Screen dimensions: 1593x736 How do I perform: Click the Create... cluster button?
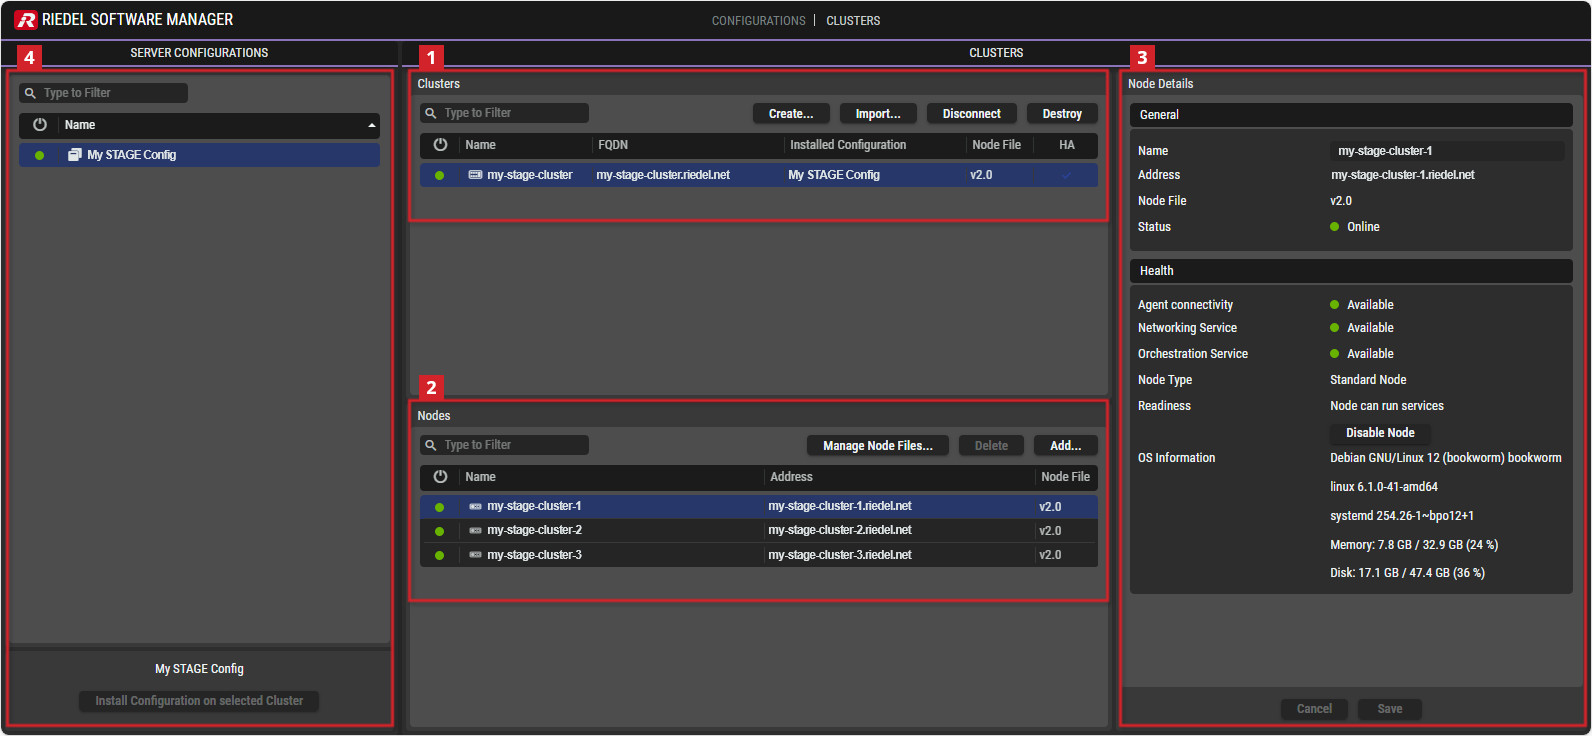tap(791, 114)
